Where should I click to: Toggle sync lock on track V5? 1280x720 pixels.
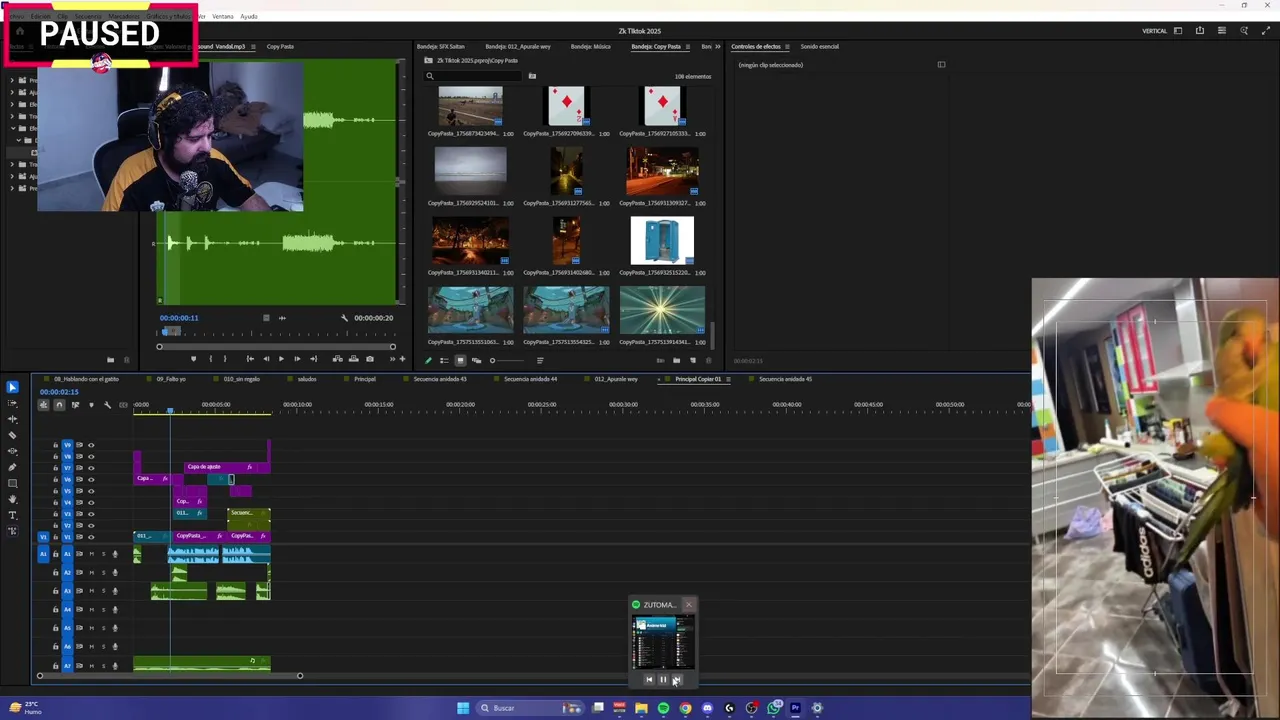[80, 491]
